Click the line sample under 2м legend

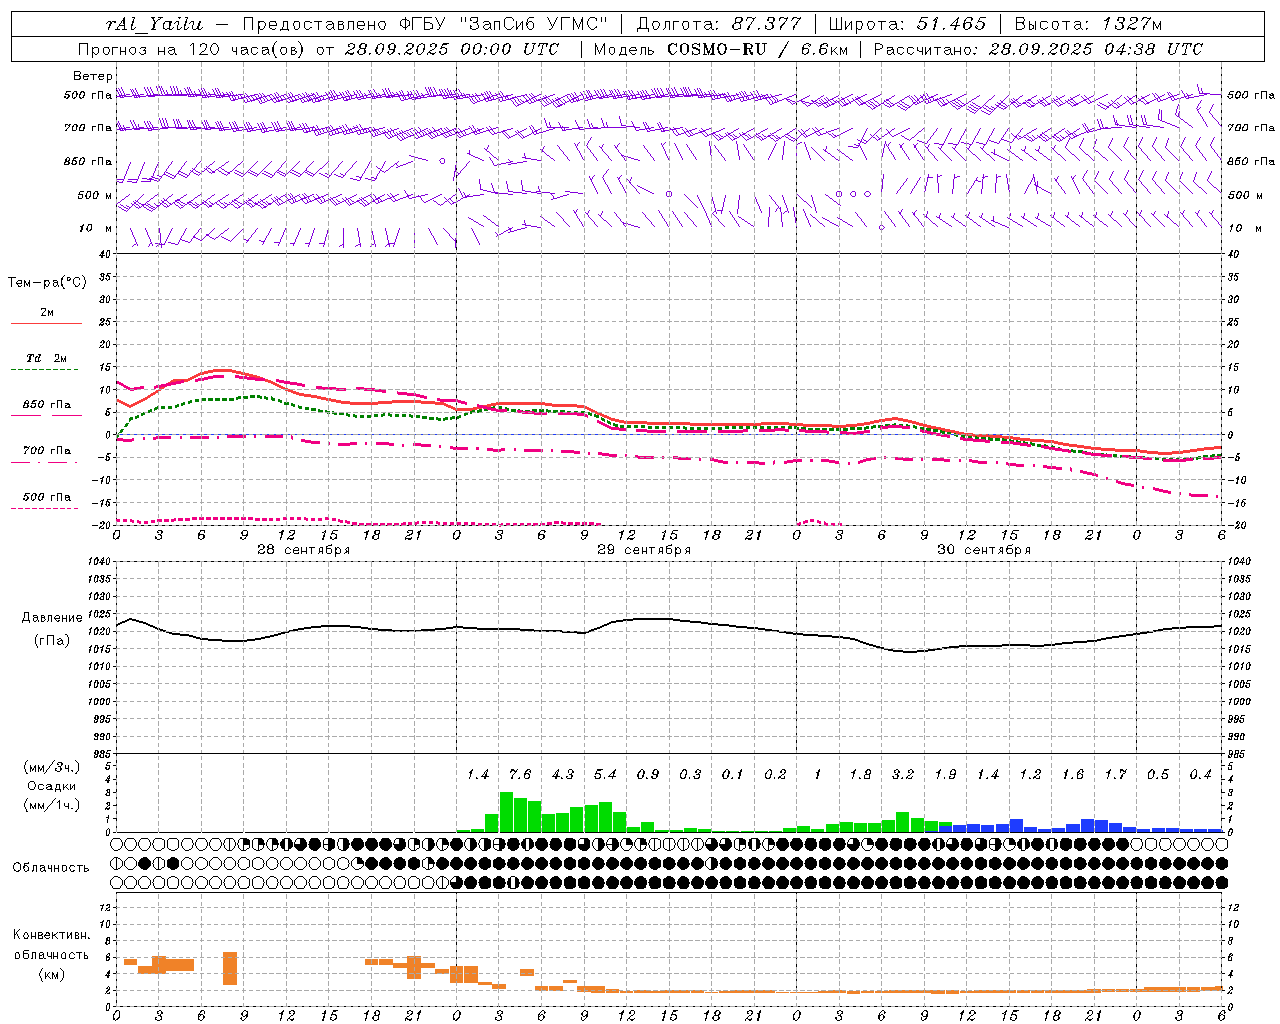pyautogui.click(x=46, y=324)
